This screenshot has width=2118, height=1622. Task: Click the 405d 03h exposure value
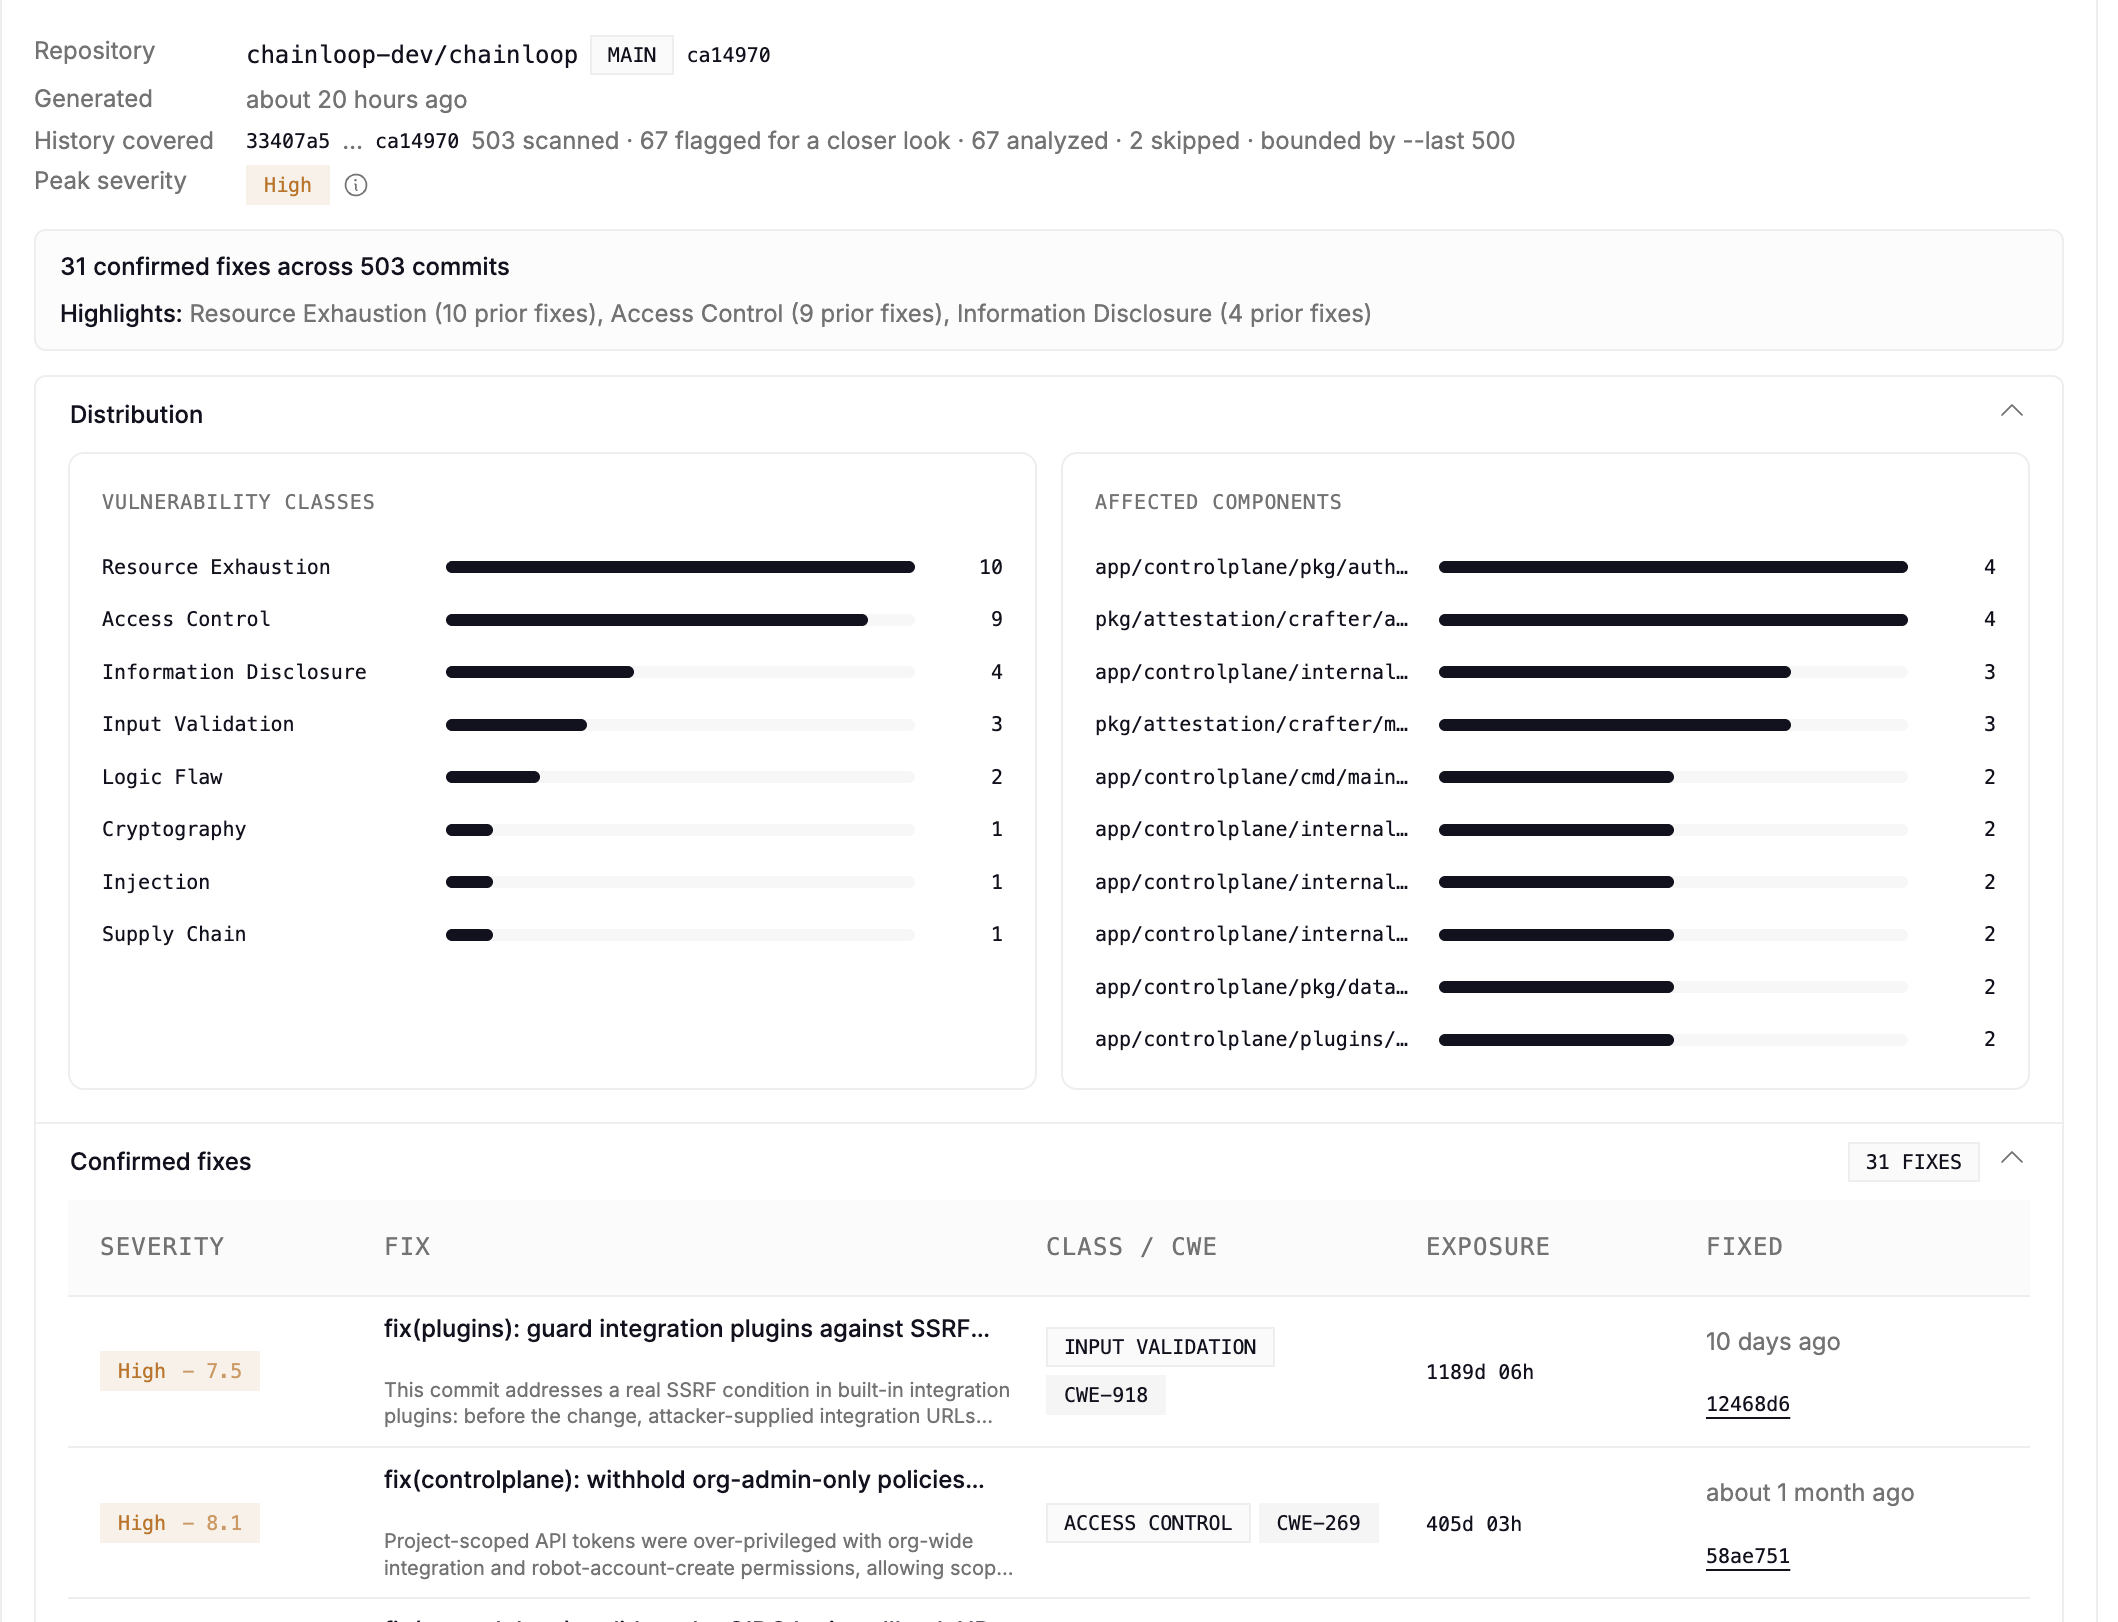click(1474, 1524)
